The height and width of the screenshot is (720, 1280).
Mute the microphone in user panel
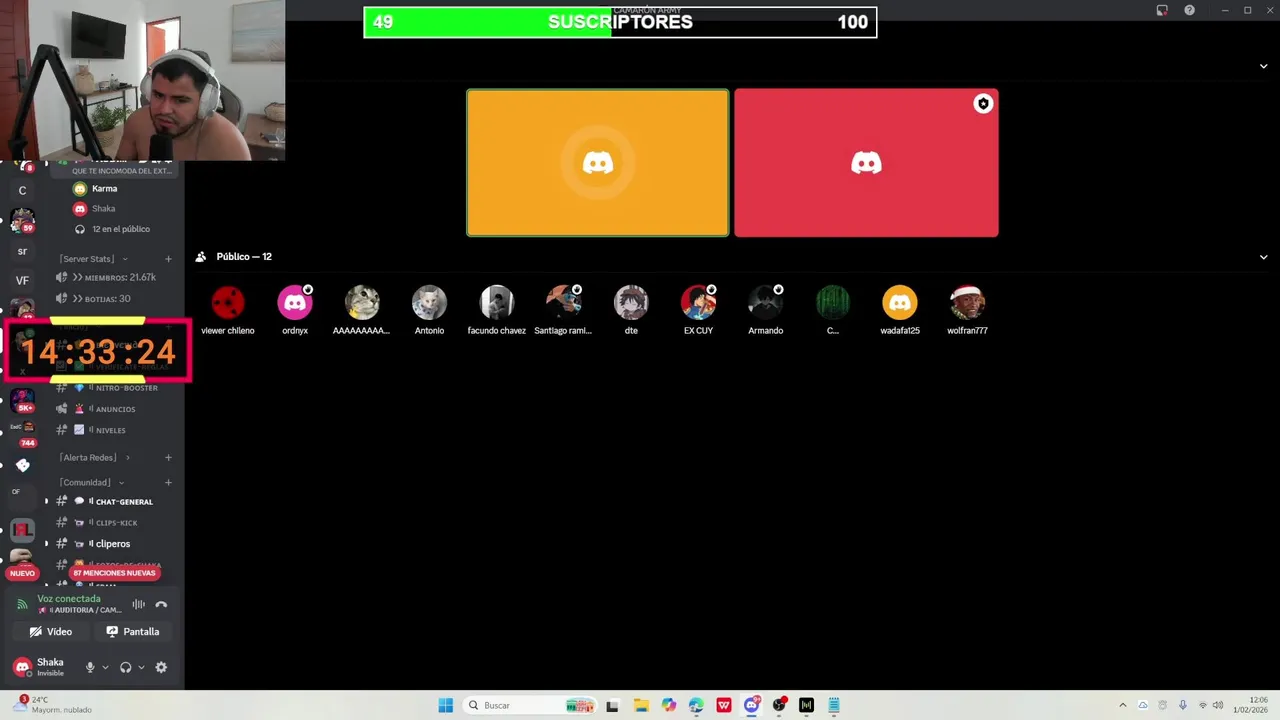coord(90,667)
